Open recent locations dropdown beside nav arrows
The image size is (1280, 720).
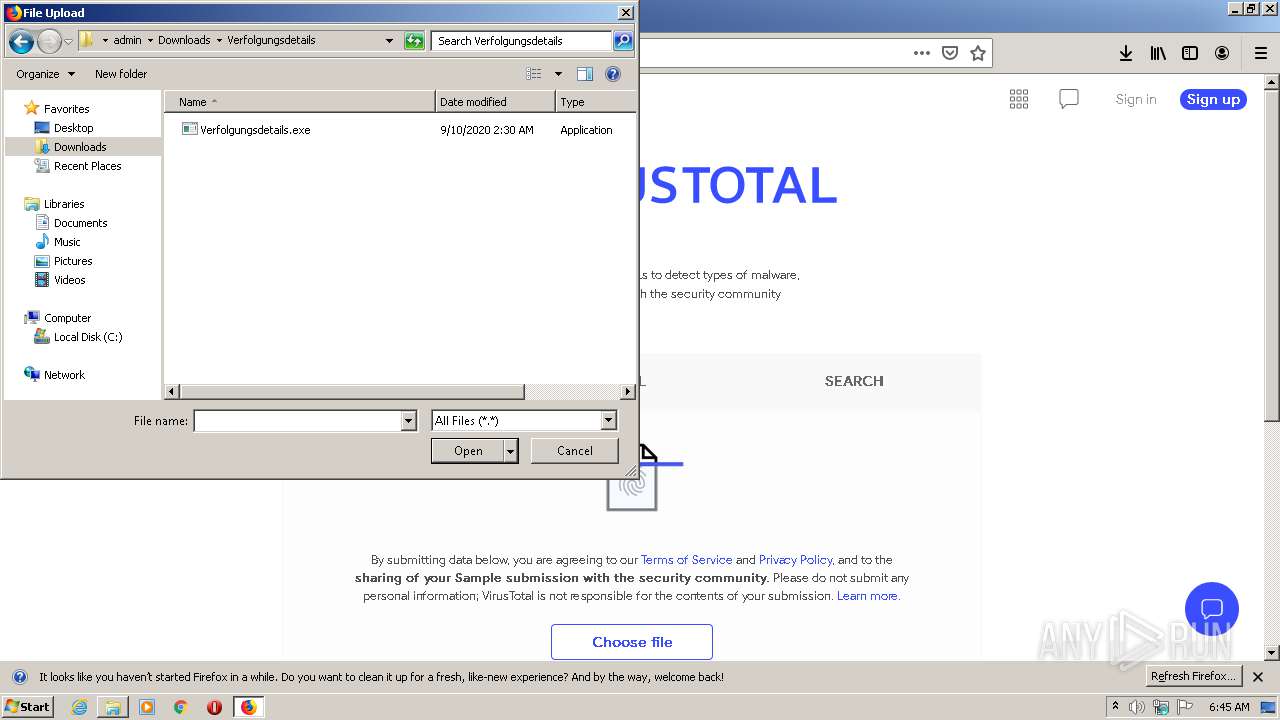68,41
